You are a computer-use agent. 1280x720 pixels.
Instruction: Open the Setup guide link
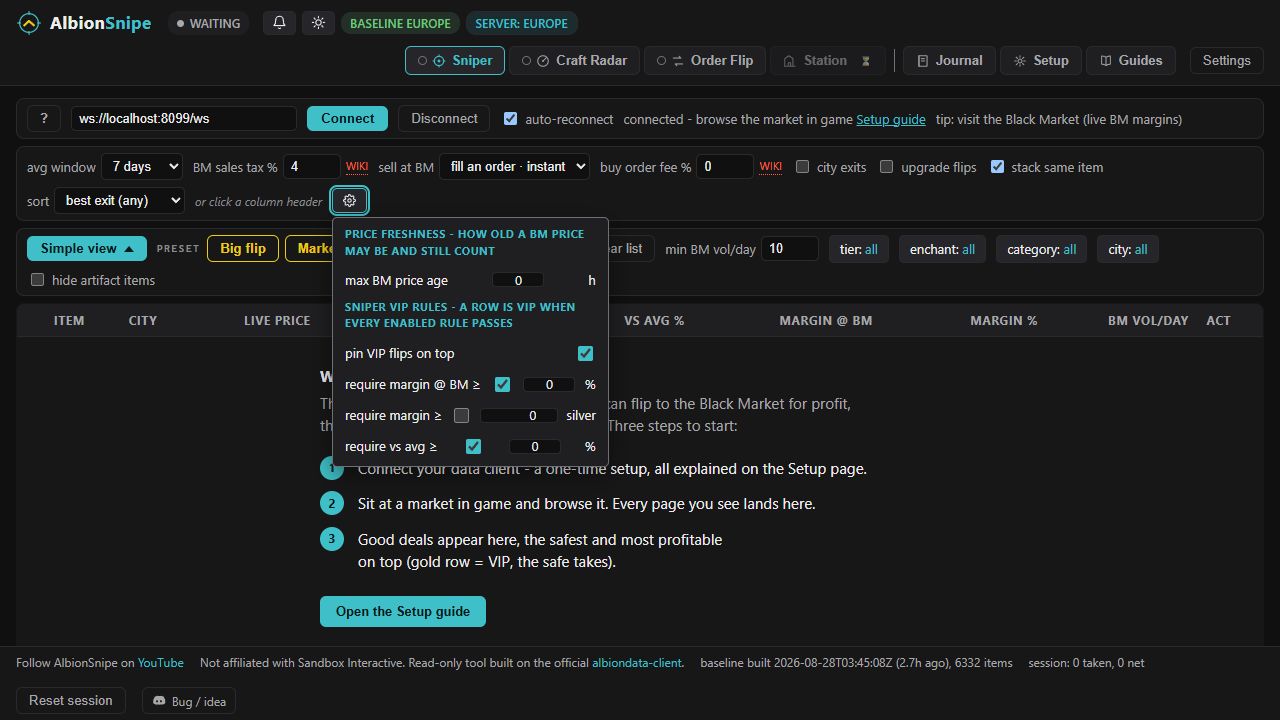coord(891,119)
